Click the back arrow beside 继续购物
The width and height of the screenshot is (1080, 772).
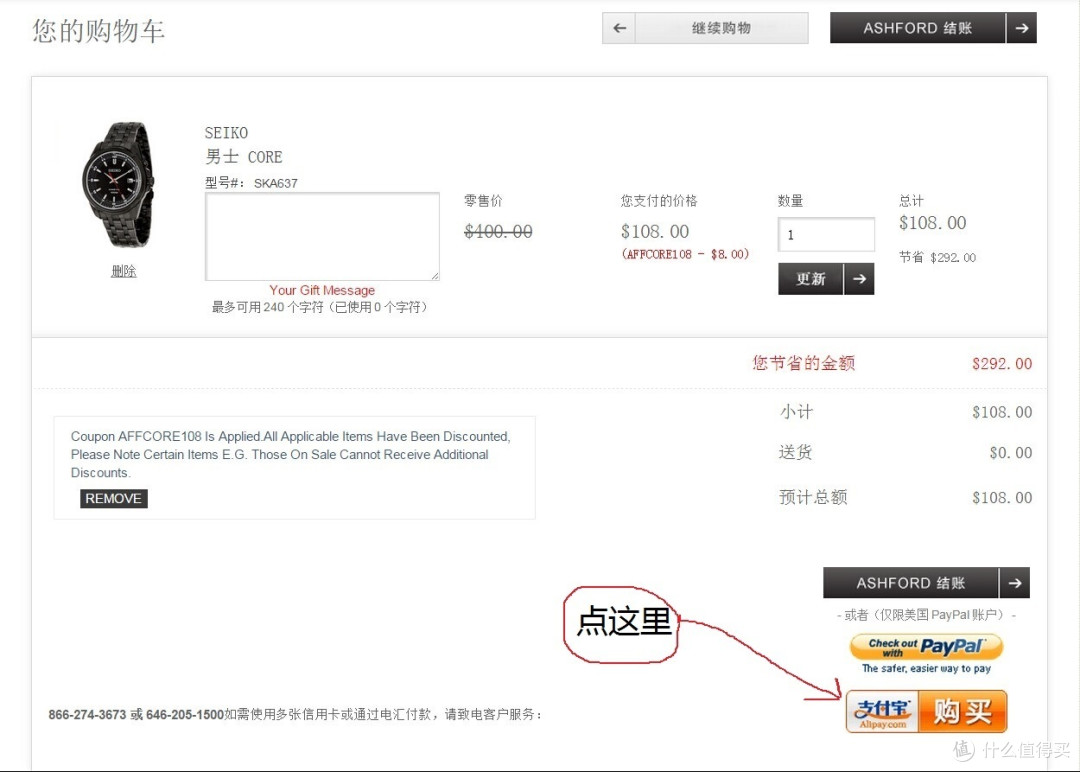point(619,28)
